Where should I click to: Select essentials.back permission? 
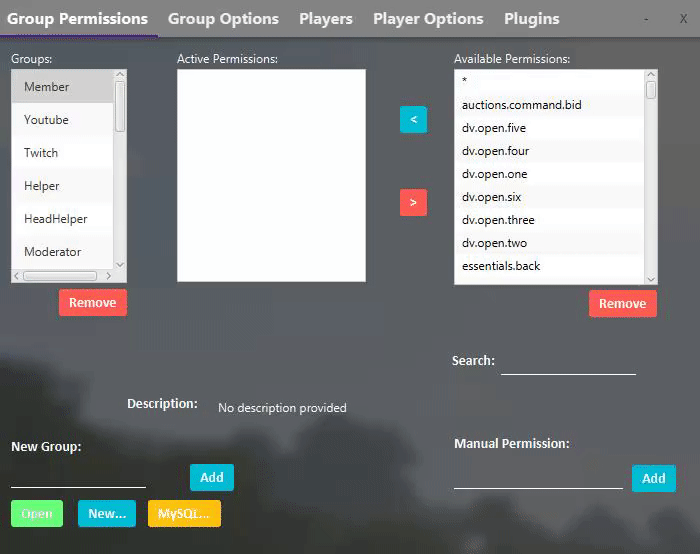point(549,266)
